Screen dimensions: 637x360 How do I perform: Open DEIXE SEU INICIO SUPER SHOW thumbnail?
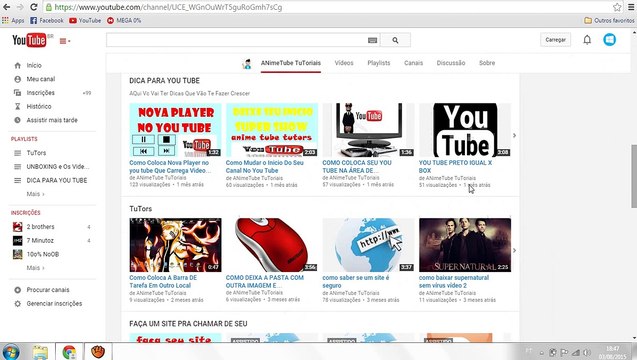pyautogui.click(x=272, y=130)
